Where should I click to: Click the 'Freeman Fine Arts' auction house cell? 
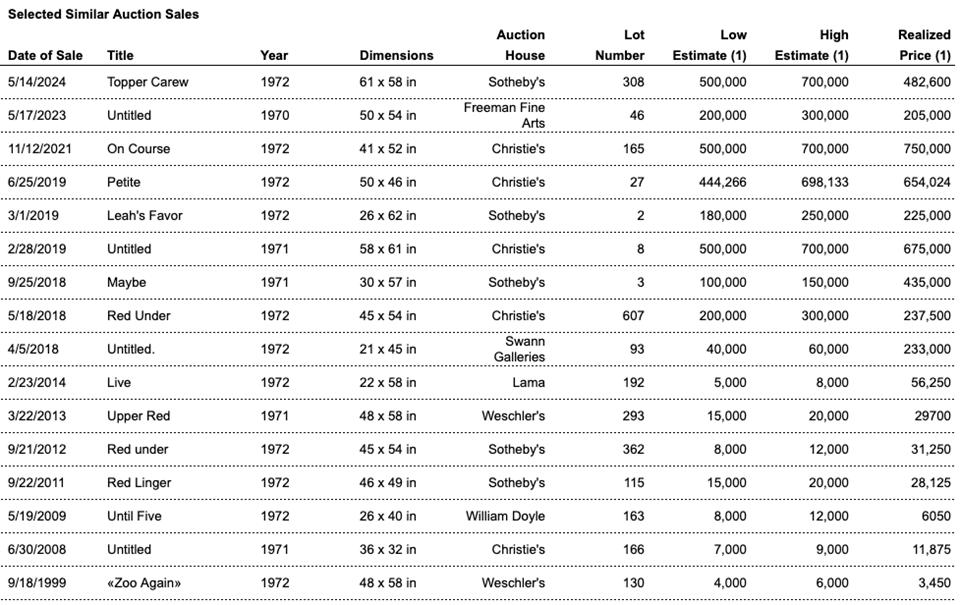(505, 115)
